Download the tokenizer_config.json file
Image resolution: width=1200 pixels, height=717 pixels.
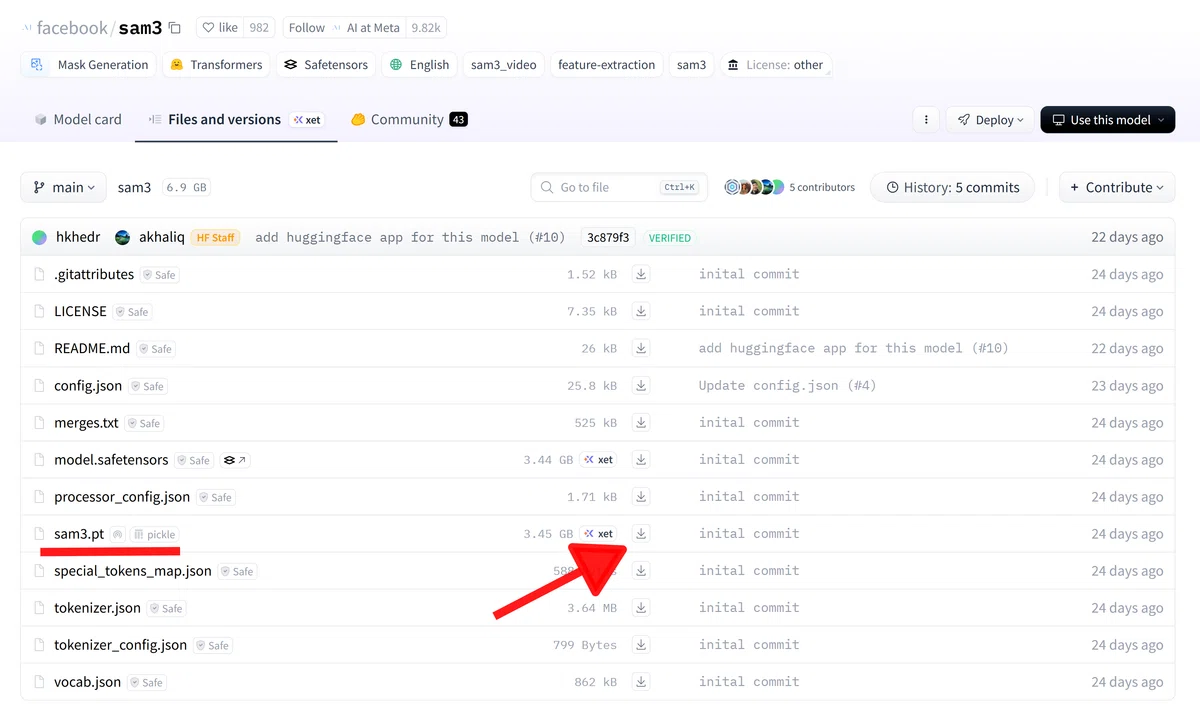click(x=641, y=644)
